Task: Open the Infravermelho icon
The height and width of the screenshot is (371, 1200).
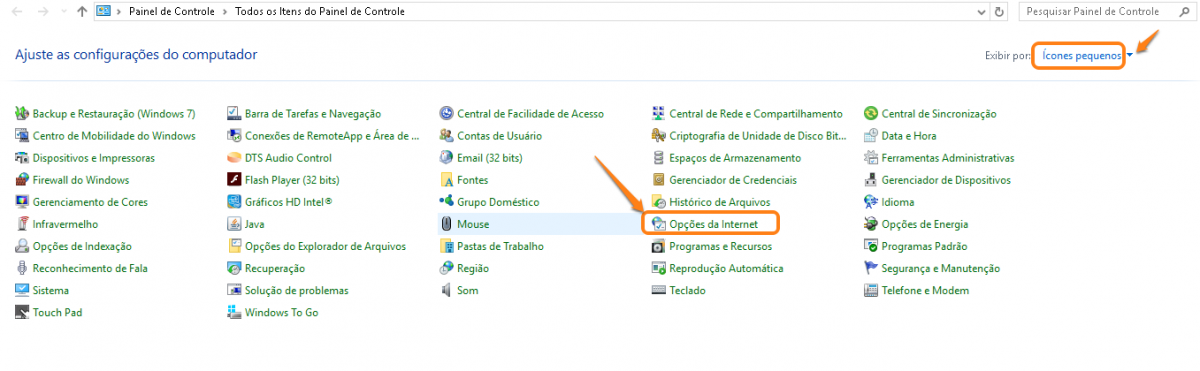Action: (x=22, y=224)
